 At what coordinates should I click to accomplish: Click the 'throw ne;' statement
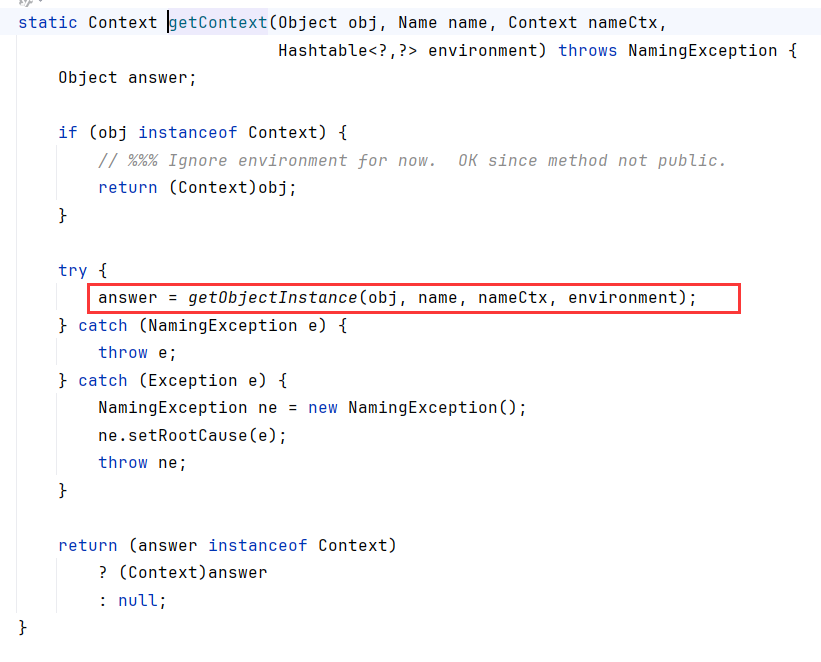click(x=142, y=462)
